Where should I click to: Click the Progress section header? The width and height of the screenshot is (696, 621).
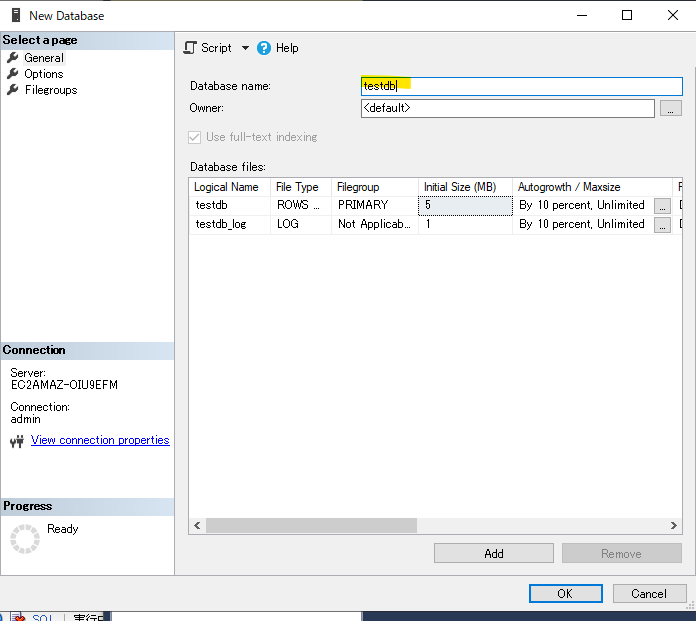point(87,506)
